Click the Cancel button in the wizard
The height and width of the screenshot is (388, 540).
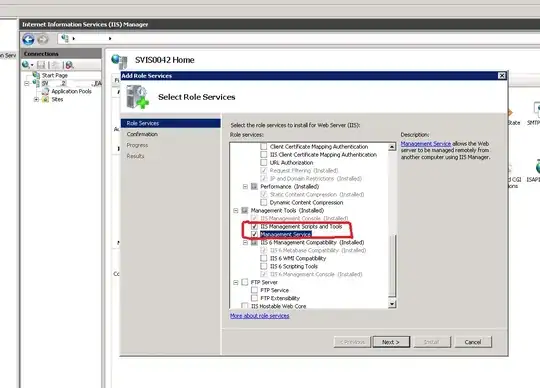tap(473, 342)
